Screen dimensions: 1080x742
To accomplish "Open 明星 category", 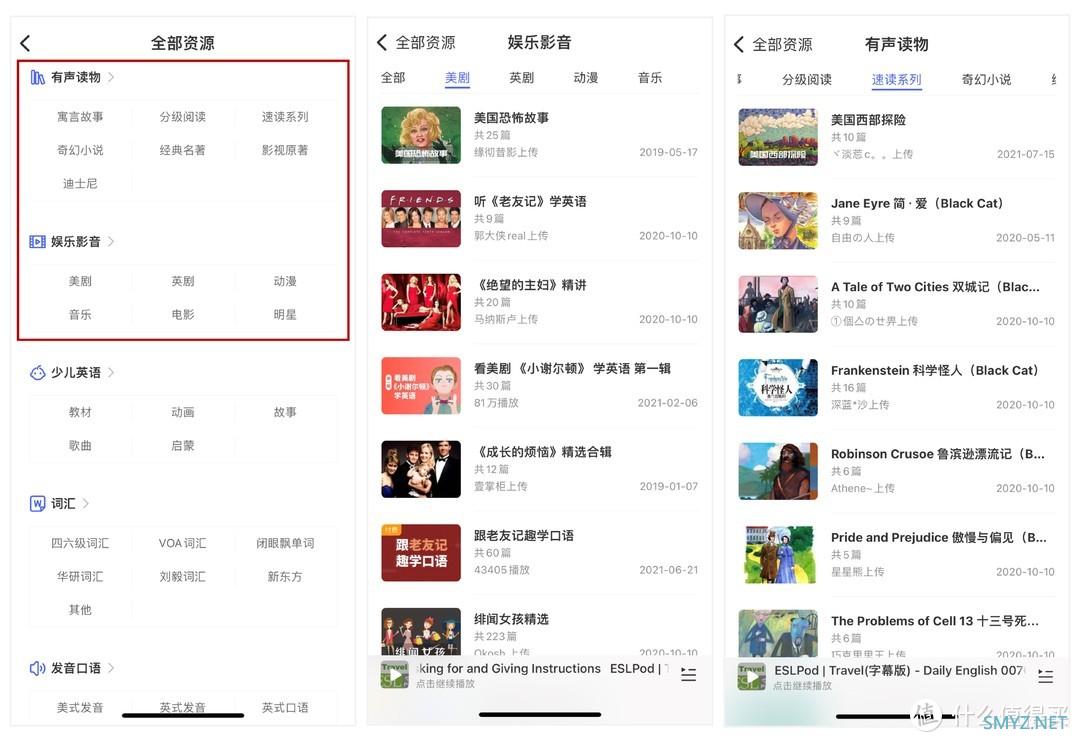I will pos(285,315).
